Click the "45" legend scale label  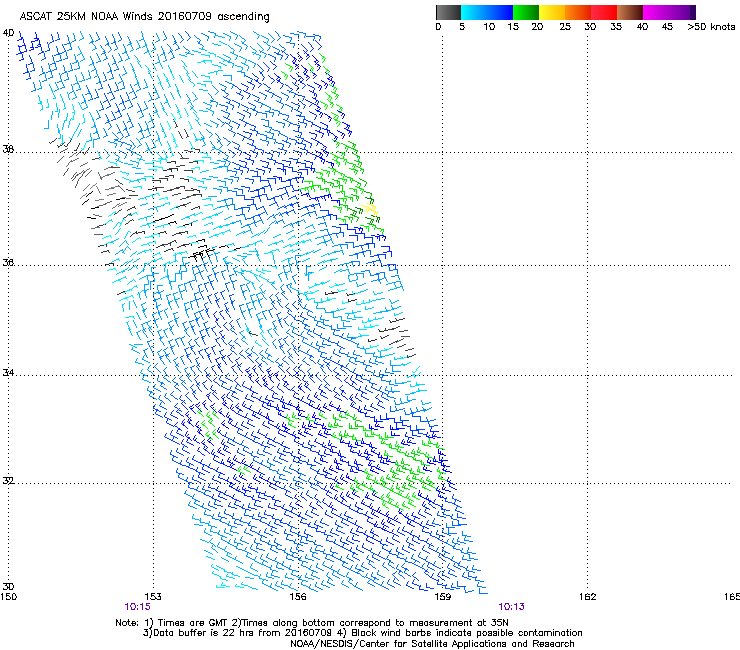[x=667, y=27]
